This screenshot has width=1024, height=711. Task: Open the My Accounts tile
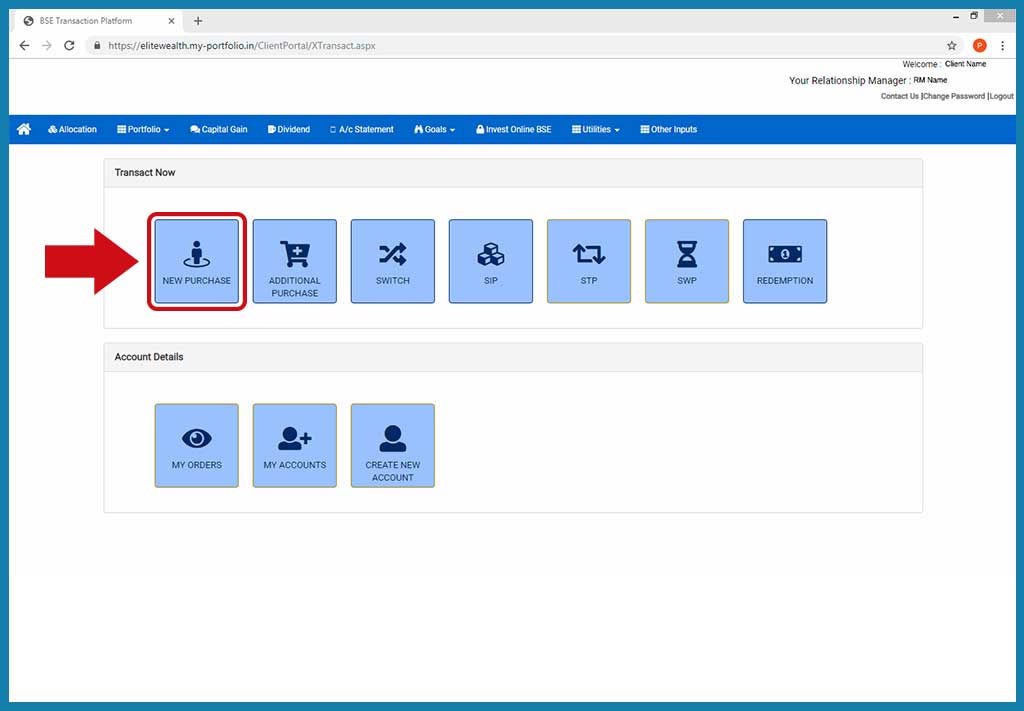click(295, 445)
